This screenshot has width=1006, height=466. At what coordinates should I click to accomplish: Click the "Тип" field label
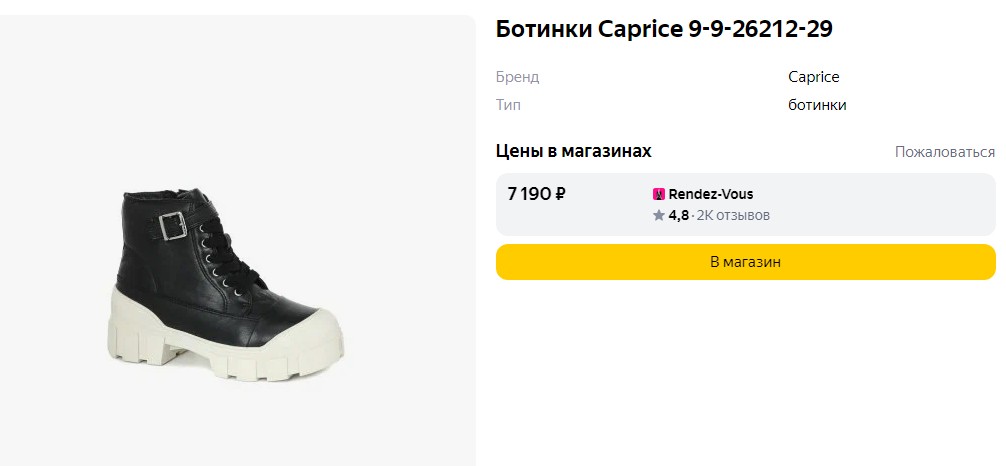508,105
